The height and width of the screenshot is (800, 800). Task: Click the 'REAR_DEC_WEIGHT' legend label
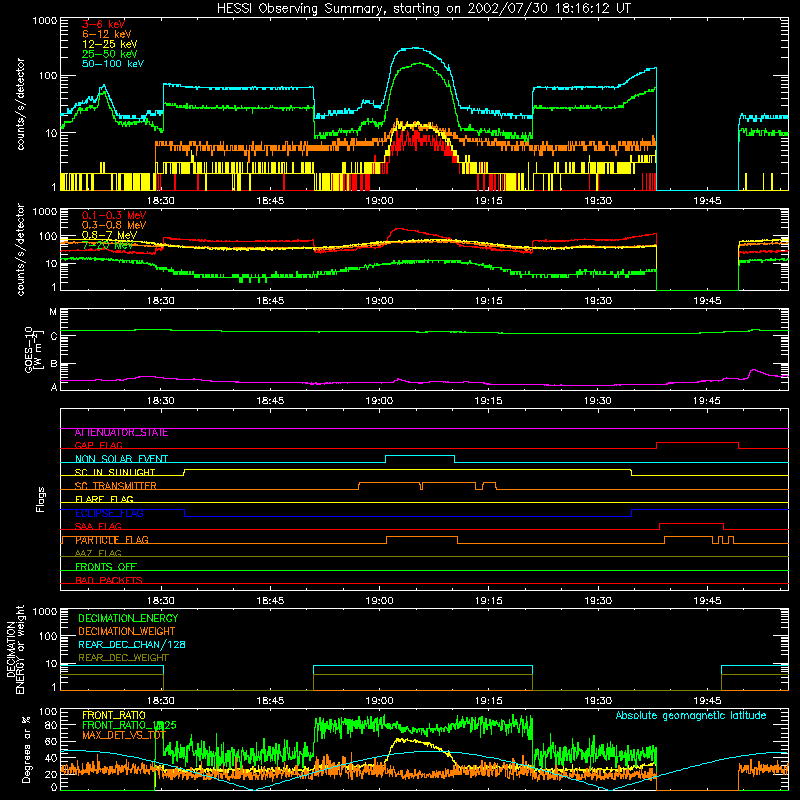pyautogui.click(x=123, y=658)
